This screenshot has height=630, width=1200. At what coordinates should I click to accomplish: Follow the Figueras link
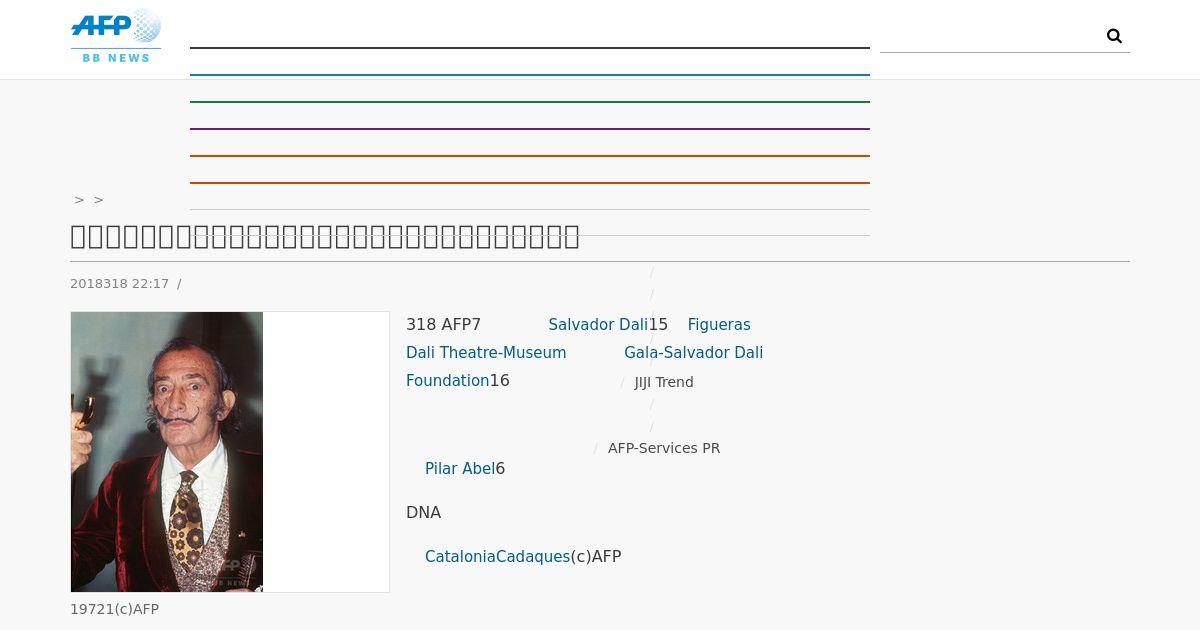[719, 325]
